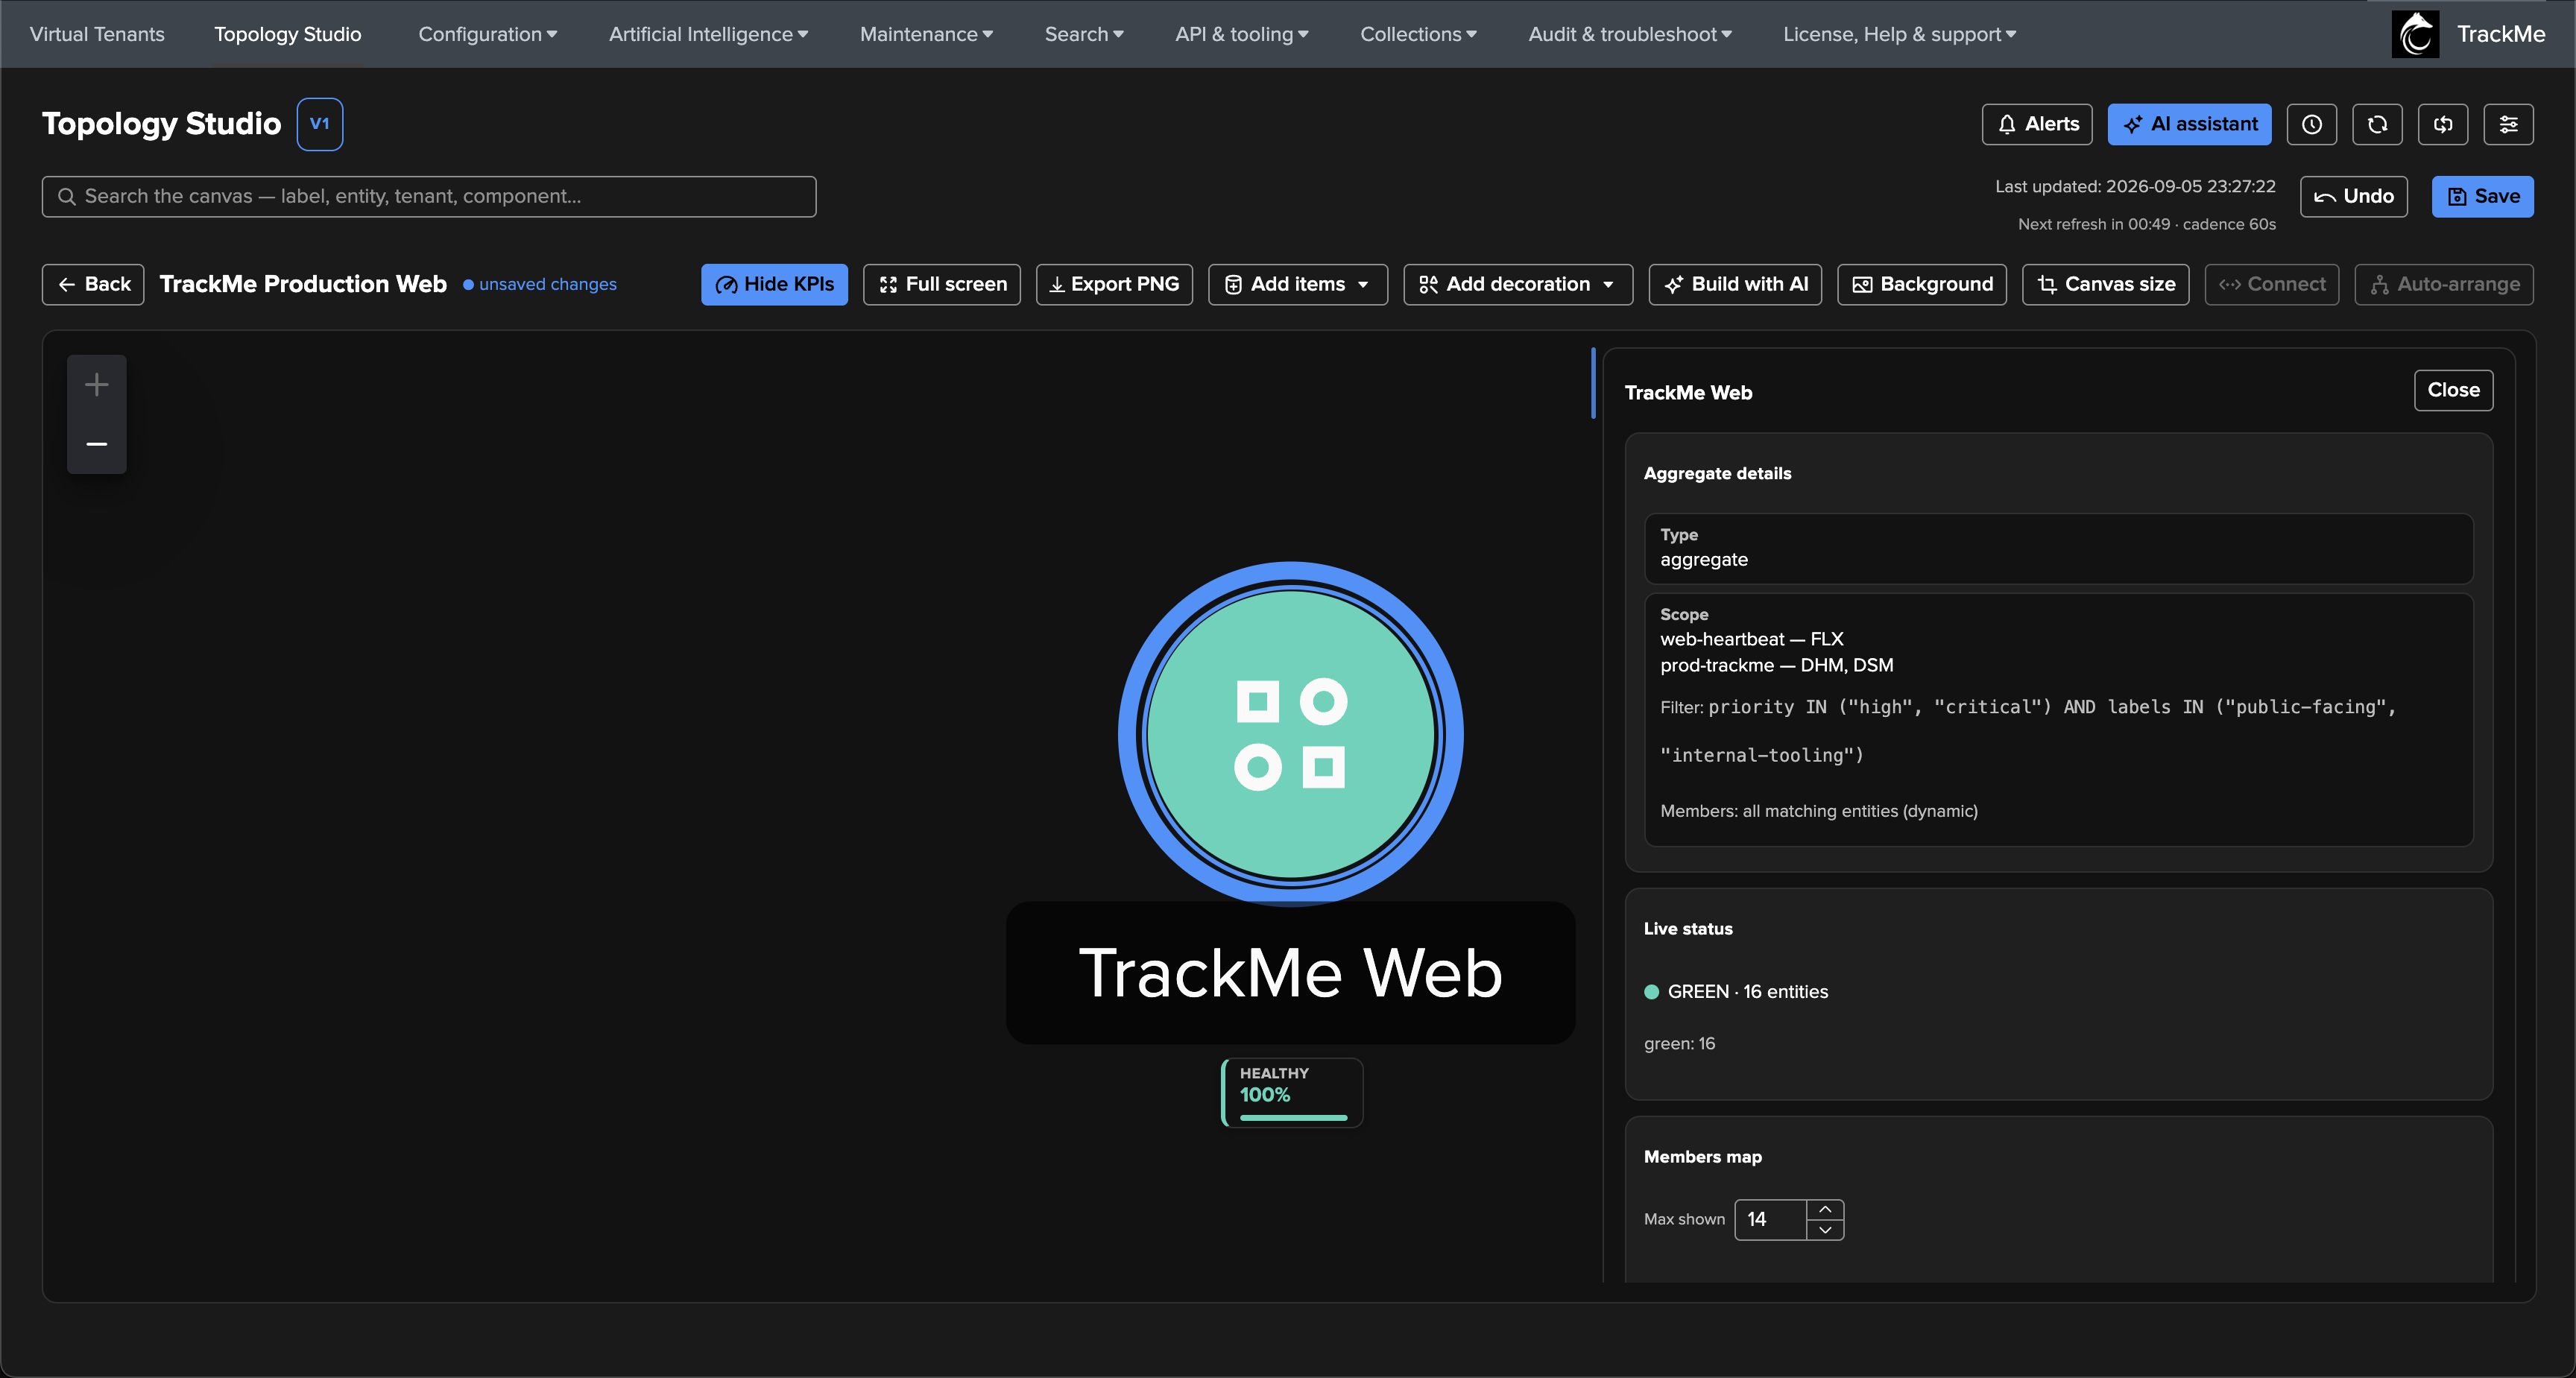Click the HEALTHY 100% KPI badge
Image resolution: width=2576 pixels, height=1378 pixels.
(x=1291, y=1092)
